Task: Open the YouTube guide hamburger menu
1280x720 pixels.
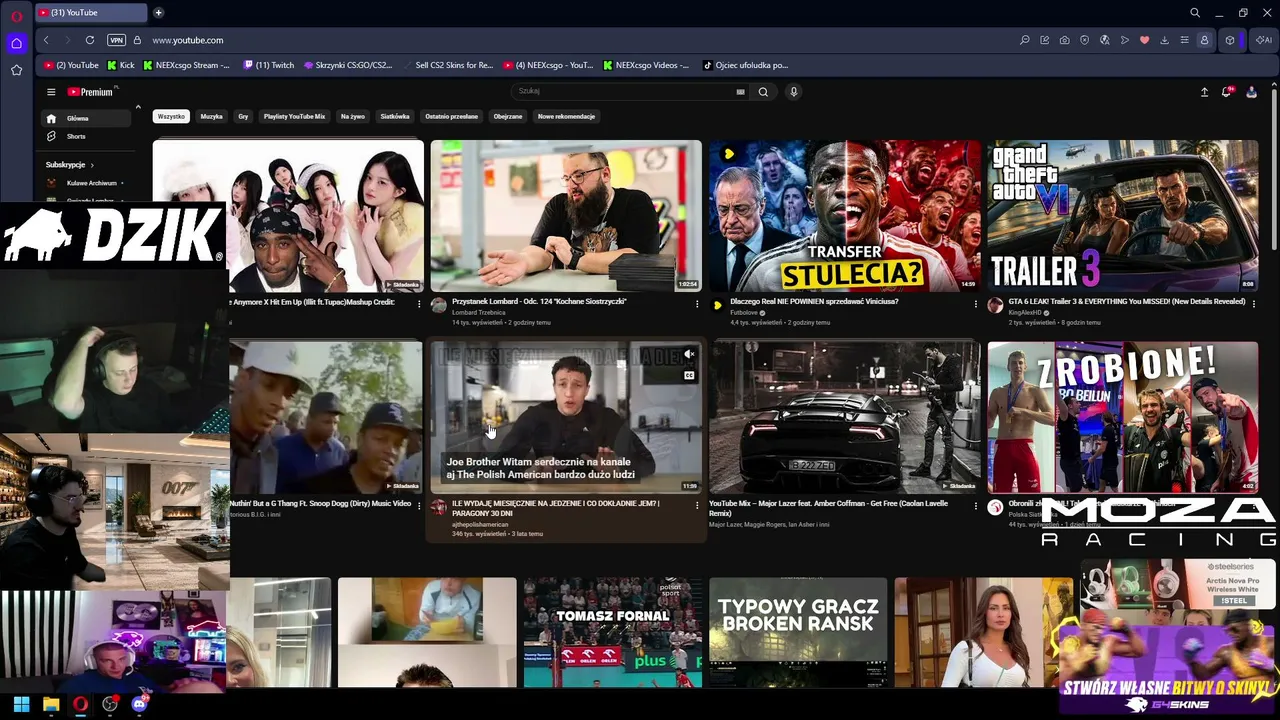Action: click(51, 92)
